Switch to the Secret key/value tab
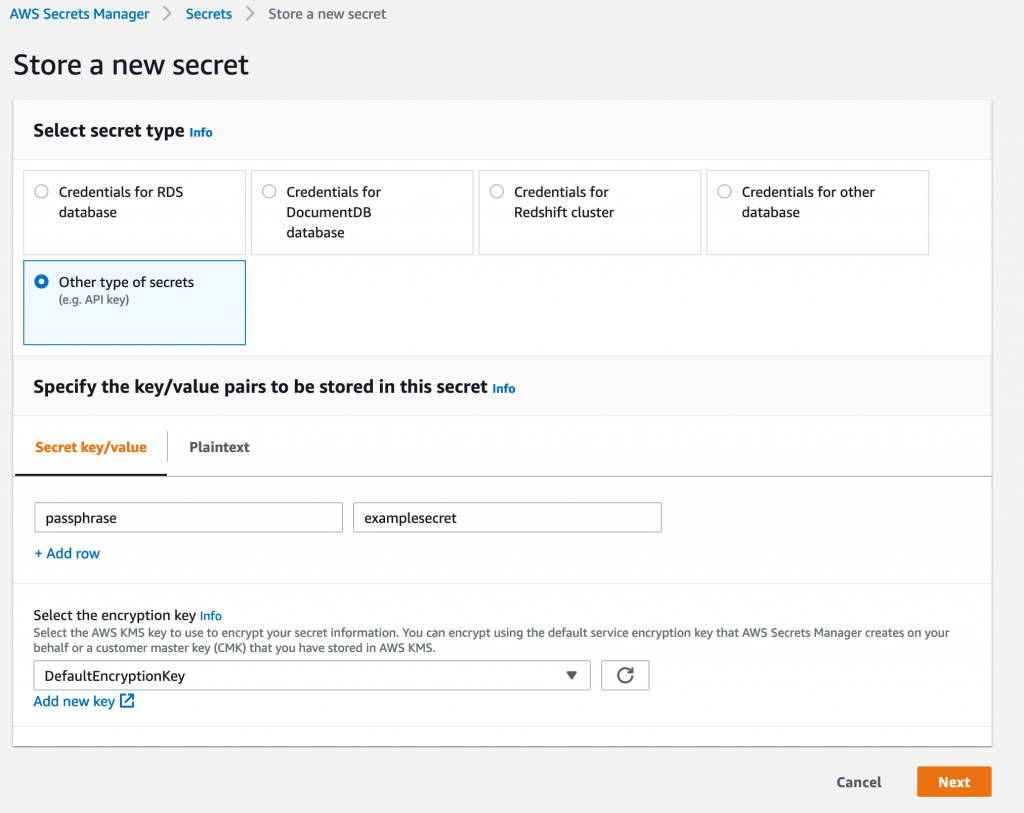Screen dimensions: 1024x813 tap(90, 447)
